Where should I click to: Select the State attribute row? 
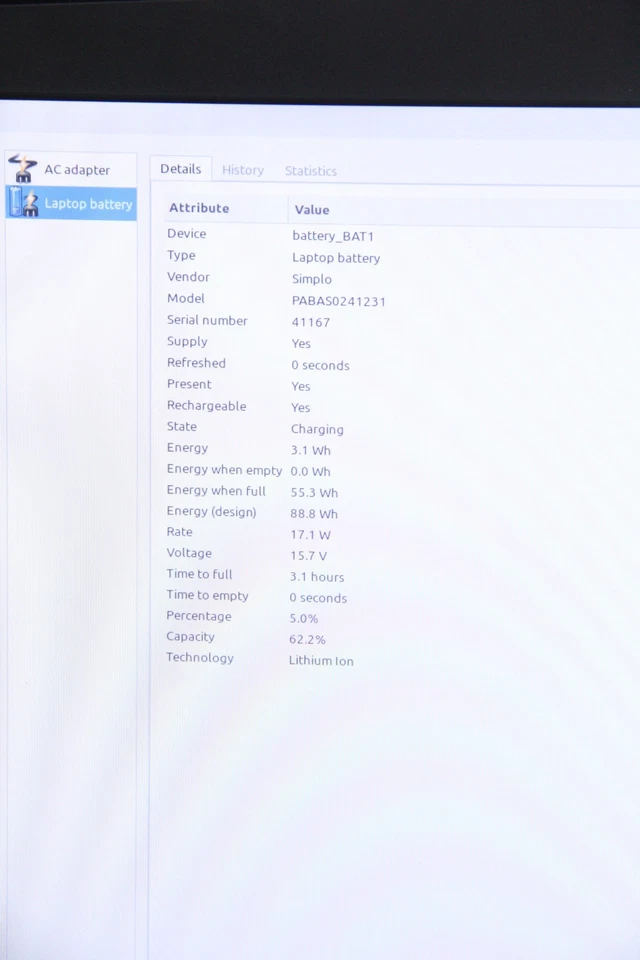(181, 427)
